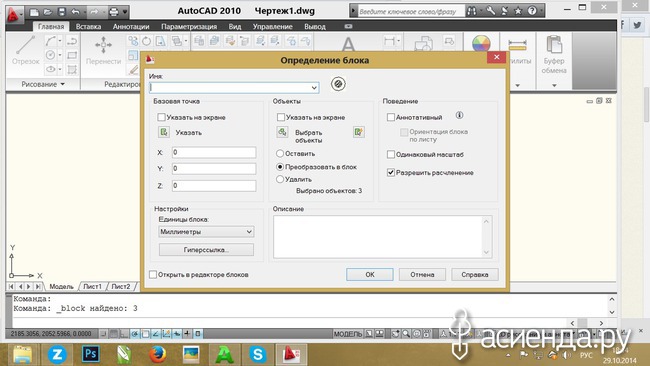Screen dimensions: 650x366
Task: Enable Указать на экране under Объекты
Action: 281,117
